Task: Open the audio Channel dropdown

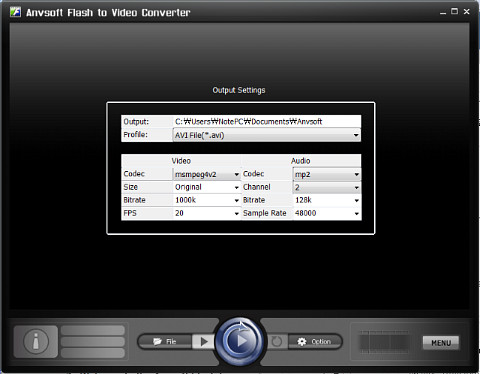Action: [327, 187]
